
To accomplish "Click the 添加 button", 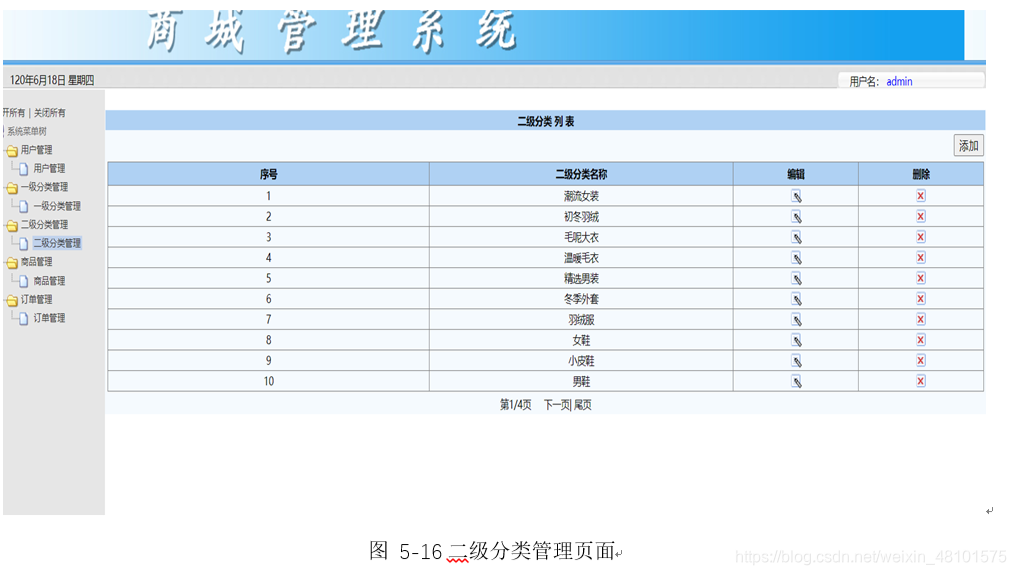I will [x=969, y=146].
